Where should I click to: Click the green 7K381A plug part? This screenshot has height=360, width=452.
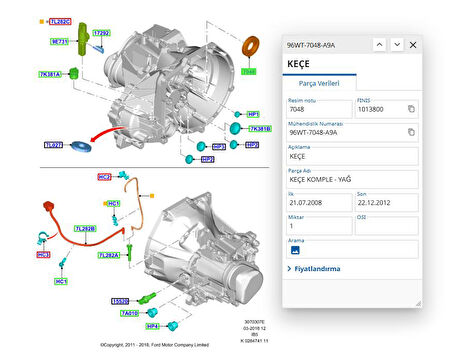pyautogui.click(x=74, y=73)
